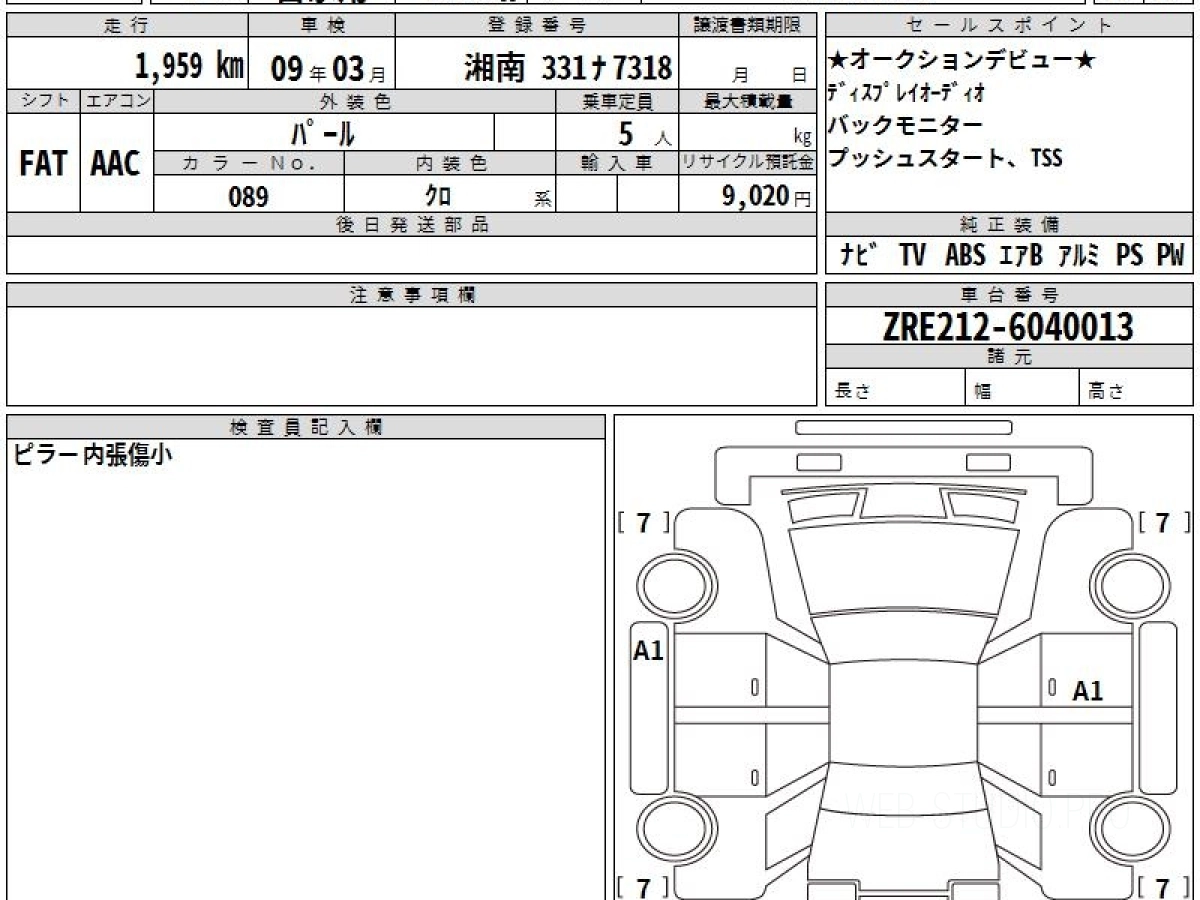Select the エアB equipment entry

click(1021, 256)
